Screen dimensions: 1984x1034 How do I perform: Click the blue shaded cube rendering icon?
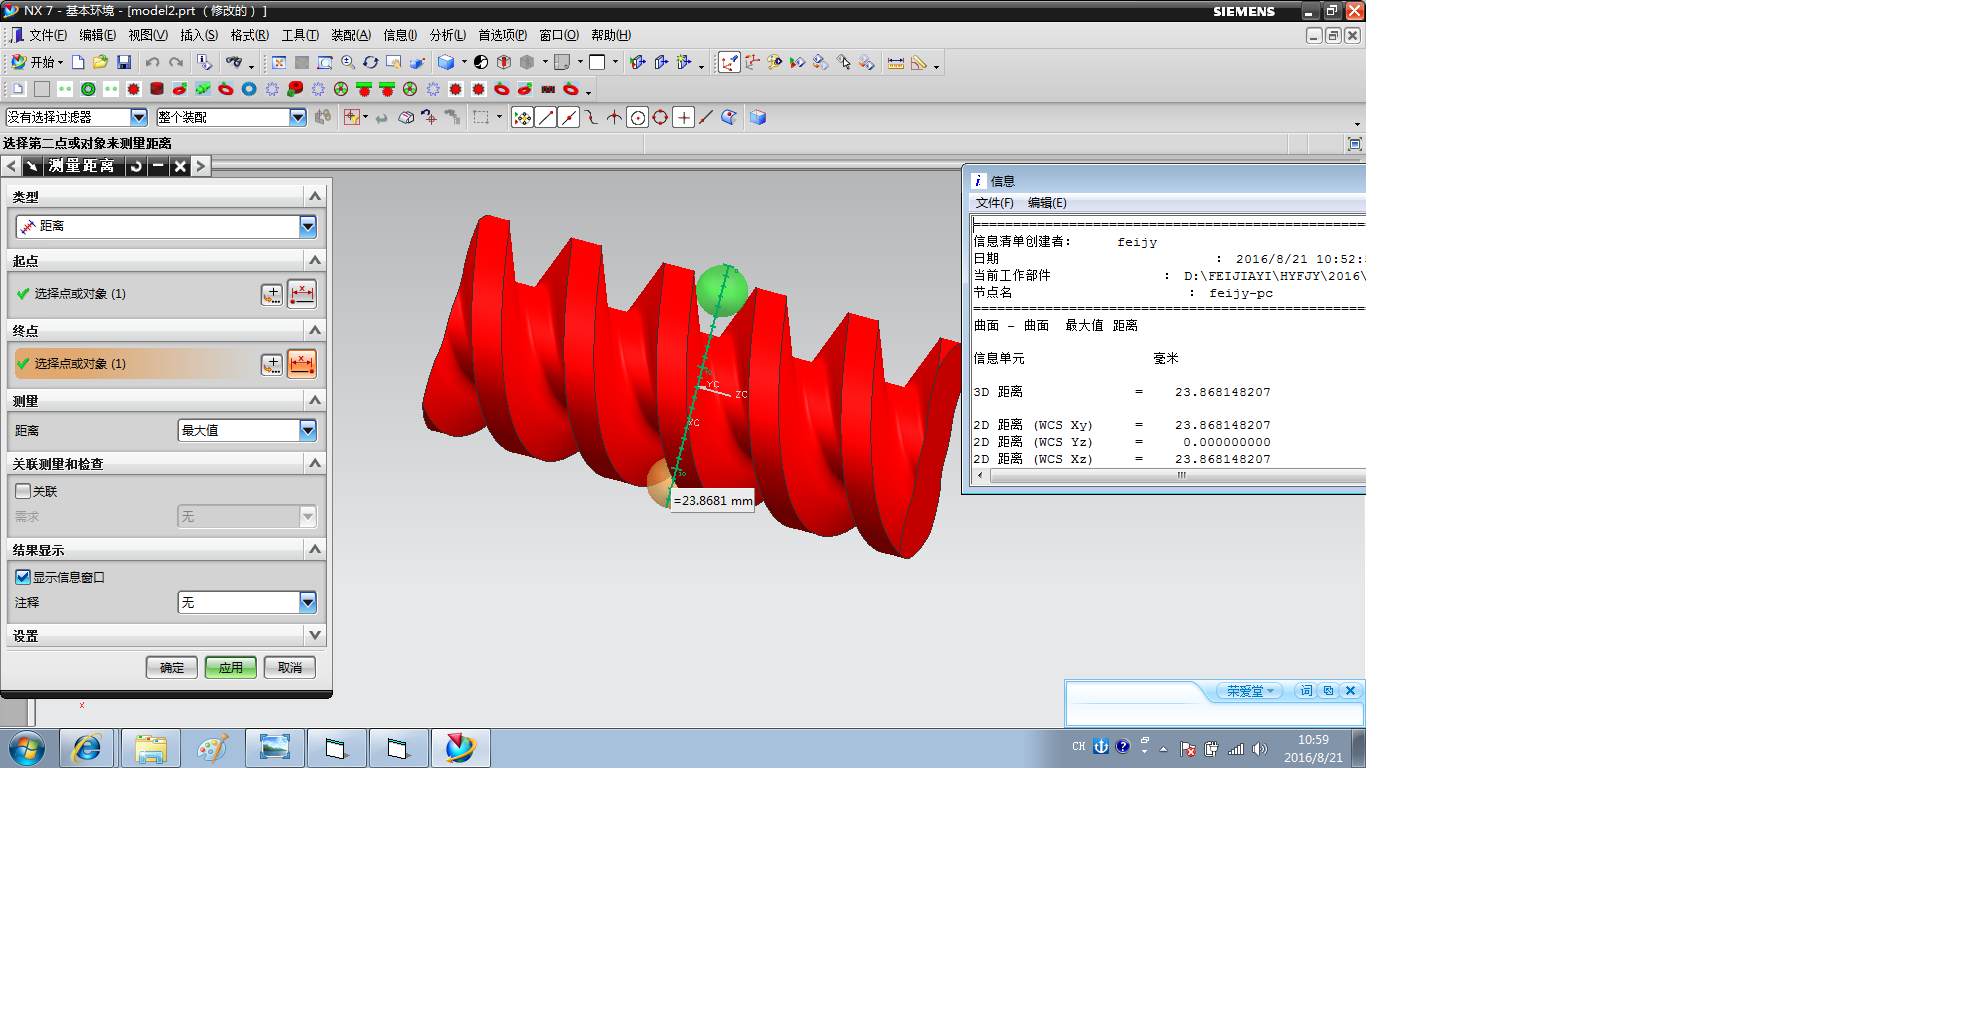tap(445, 62)
